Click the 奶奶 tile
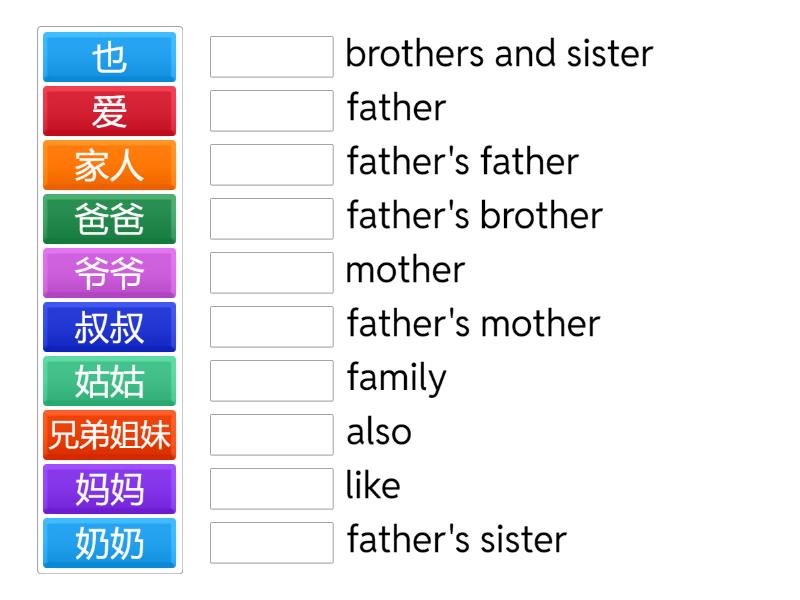The width and height of the screenshot is (800, 600). pos(109,543)
